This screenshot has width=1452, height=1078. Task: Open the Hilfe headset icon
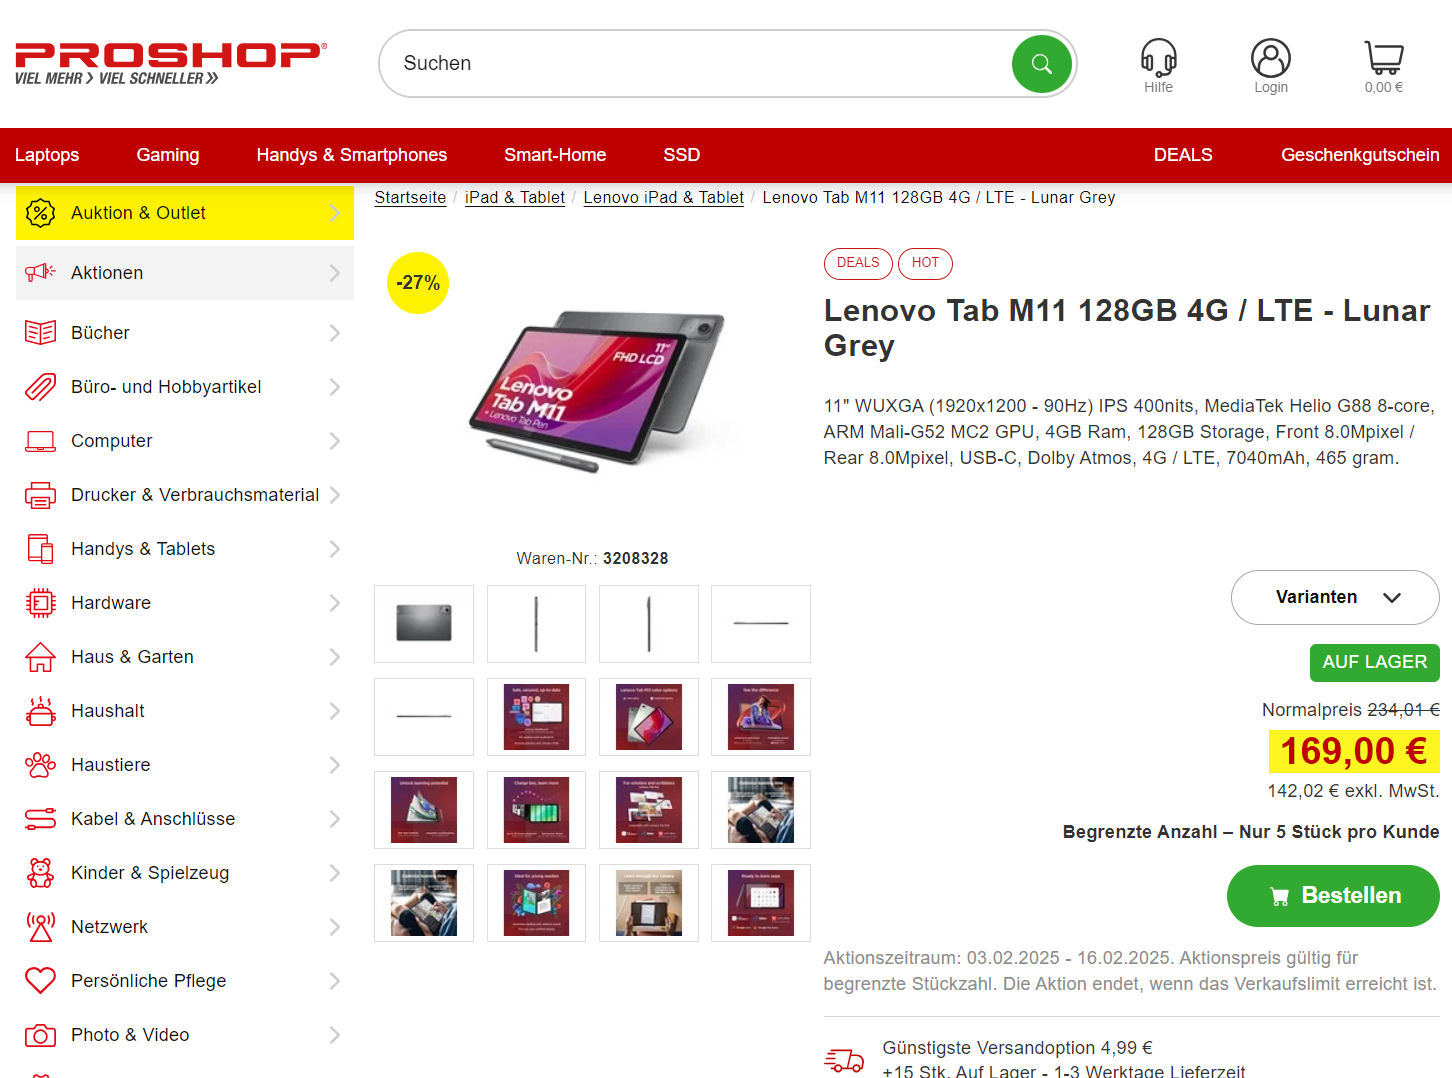[1158, 58]
